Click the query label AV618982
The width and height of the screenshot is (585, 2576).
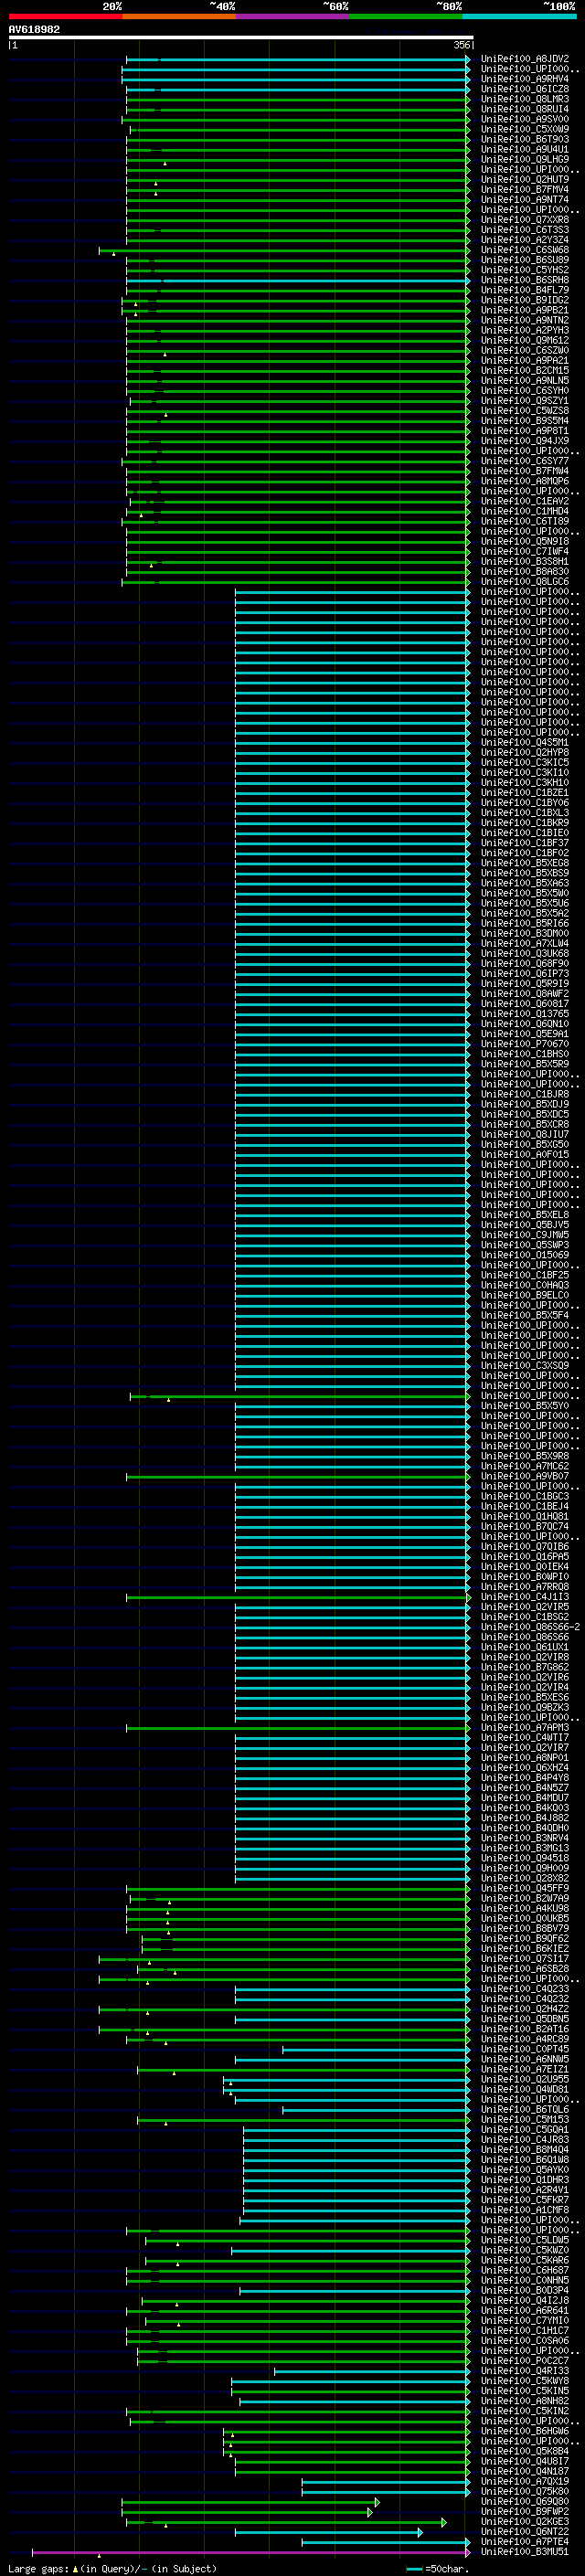click(34, 30)
